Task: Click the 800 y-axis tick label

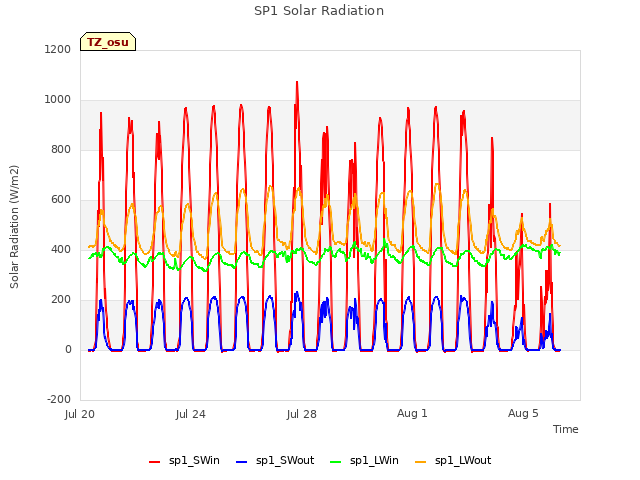Action: click(x=61, y=149)
